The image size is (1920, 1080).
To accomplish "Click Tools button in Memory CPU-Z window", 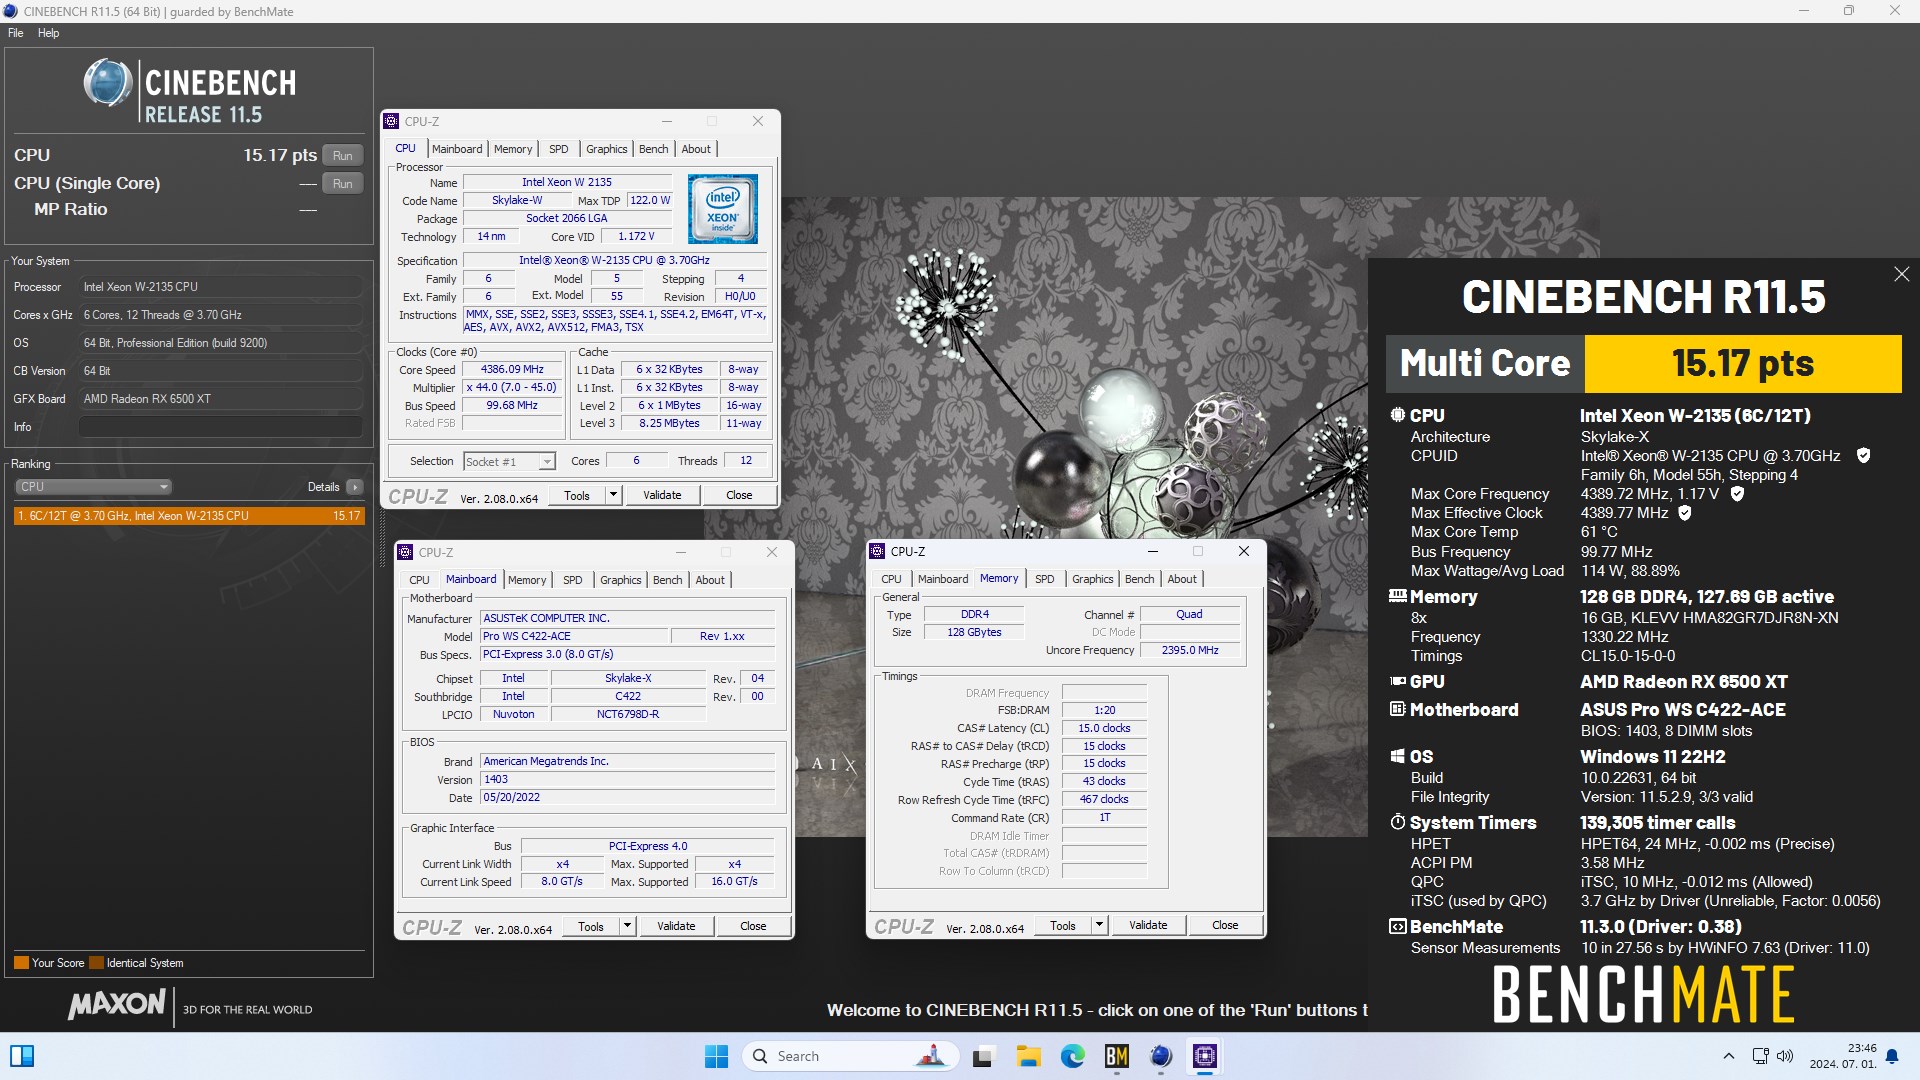I will (x=1063, y=925).
